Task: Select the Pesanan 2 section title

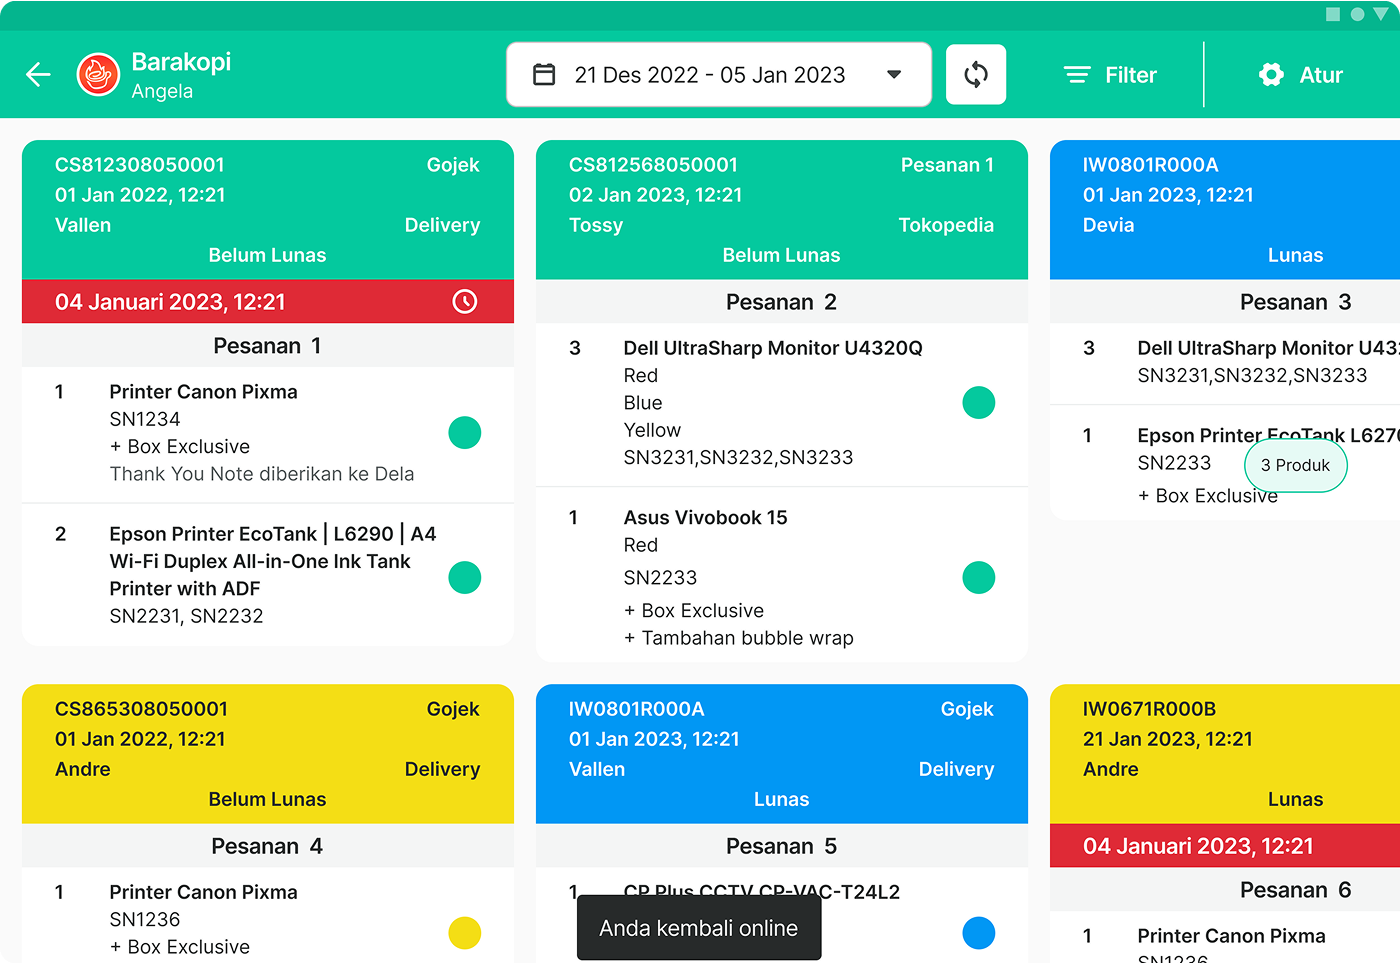Action: coord(782,301)
